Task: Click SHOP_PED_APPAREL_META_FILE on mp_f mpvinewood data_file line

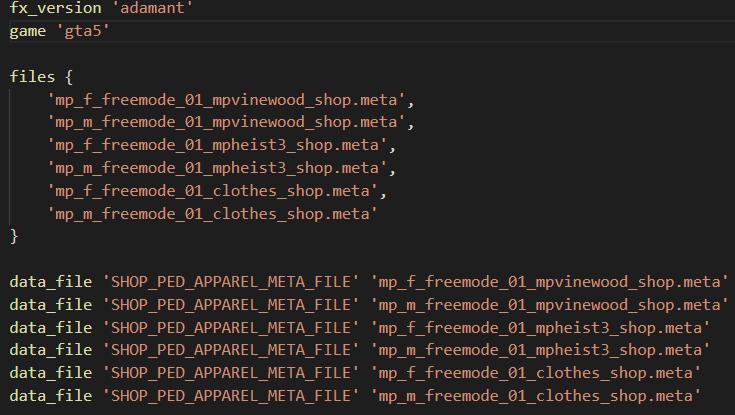Action: tap(231, 282)
